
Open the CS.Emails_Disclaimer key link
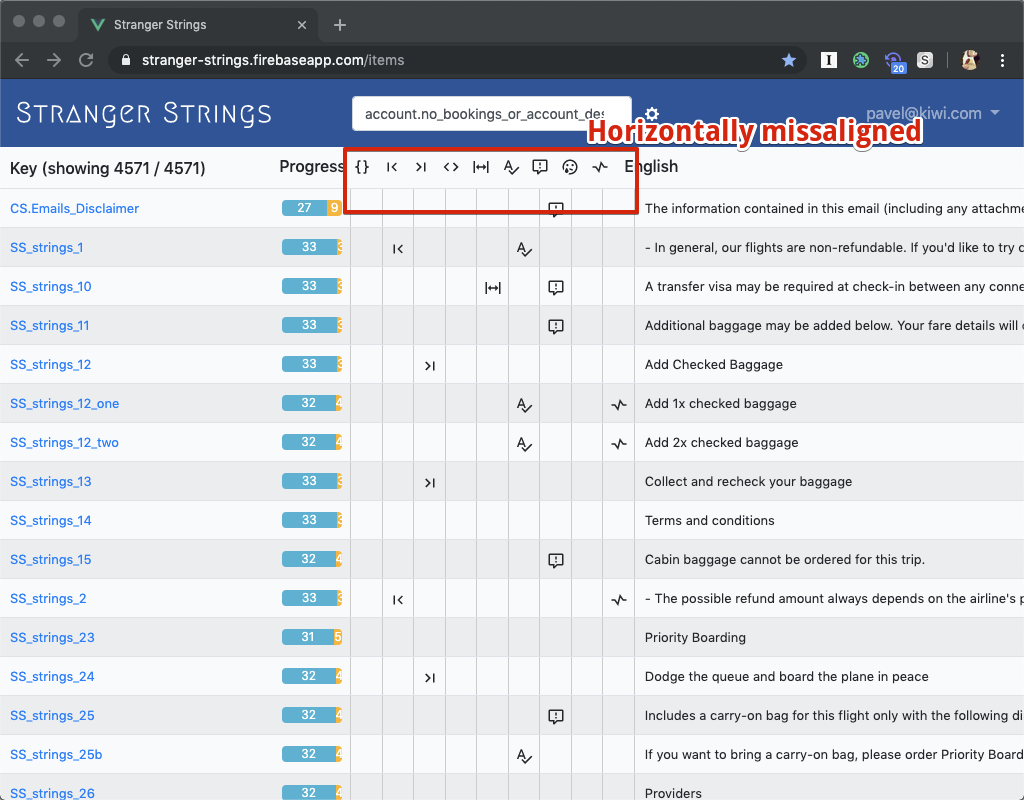coord(74,208)
